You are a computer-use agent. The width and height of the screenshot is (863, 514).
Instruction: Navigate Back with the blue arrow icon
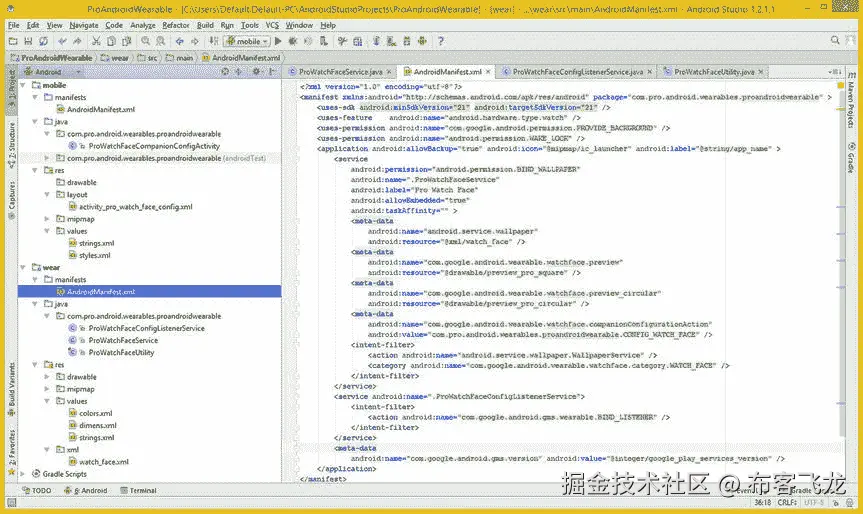pyautogui.click(x=179, y=41)
